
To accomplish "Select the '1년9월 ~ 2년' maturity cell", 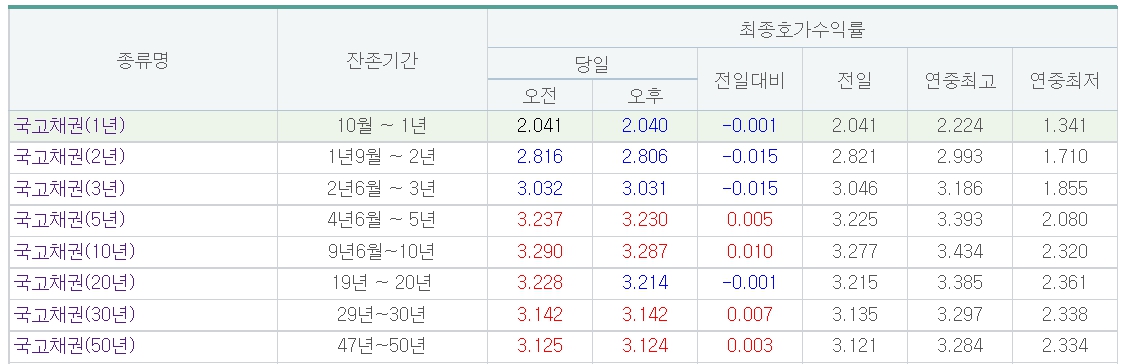I will click(x=382, y=156).
